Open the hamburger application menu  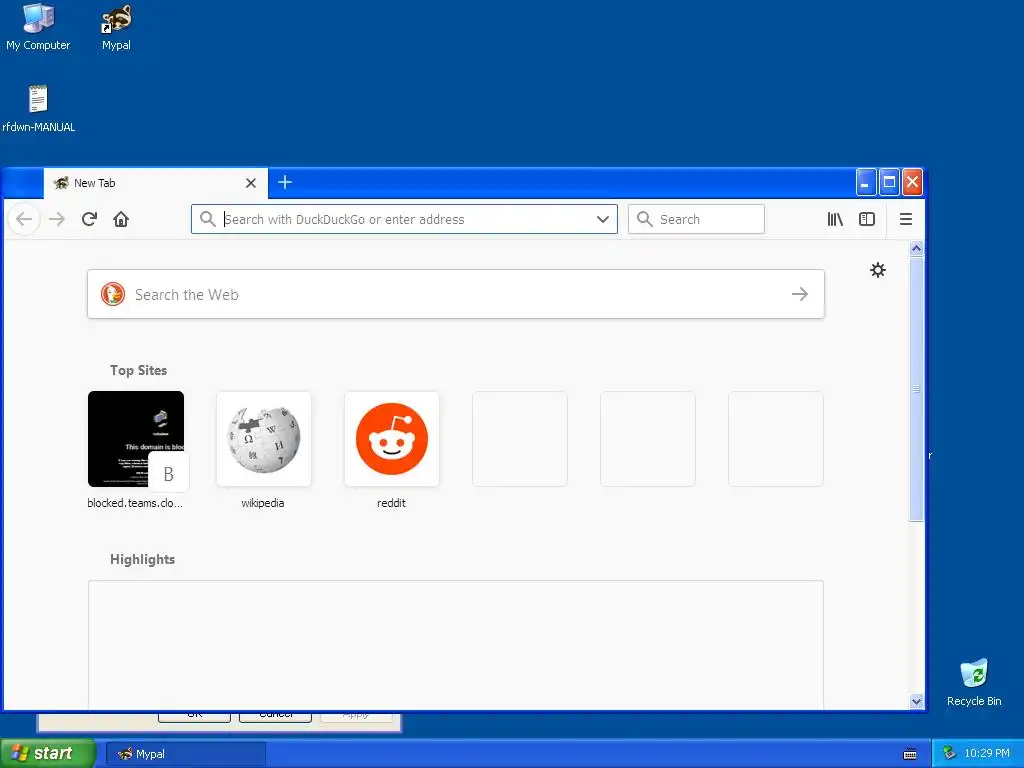(906, 219)
